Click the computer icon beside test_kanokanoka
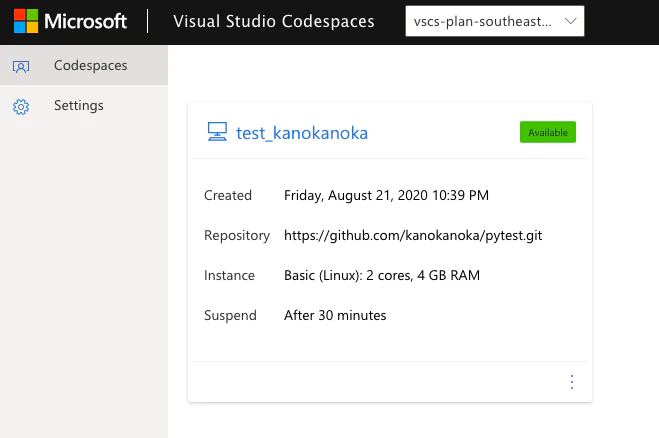The image size is (659, 438). [x=217, y=132]
